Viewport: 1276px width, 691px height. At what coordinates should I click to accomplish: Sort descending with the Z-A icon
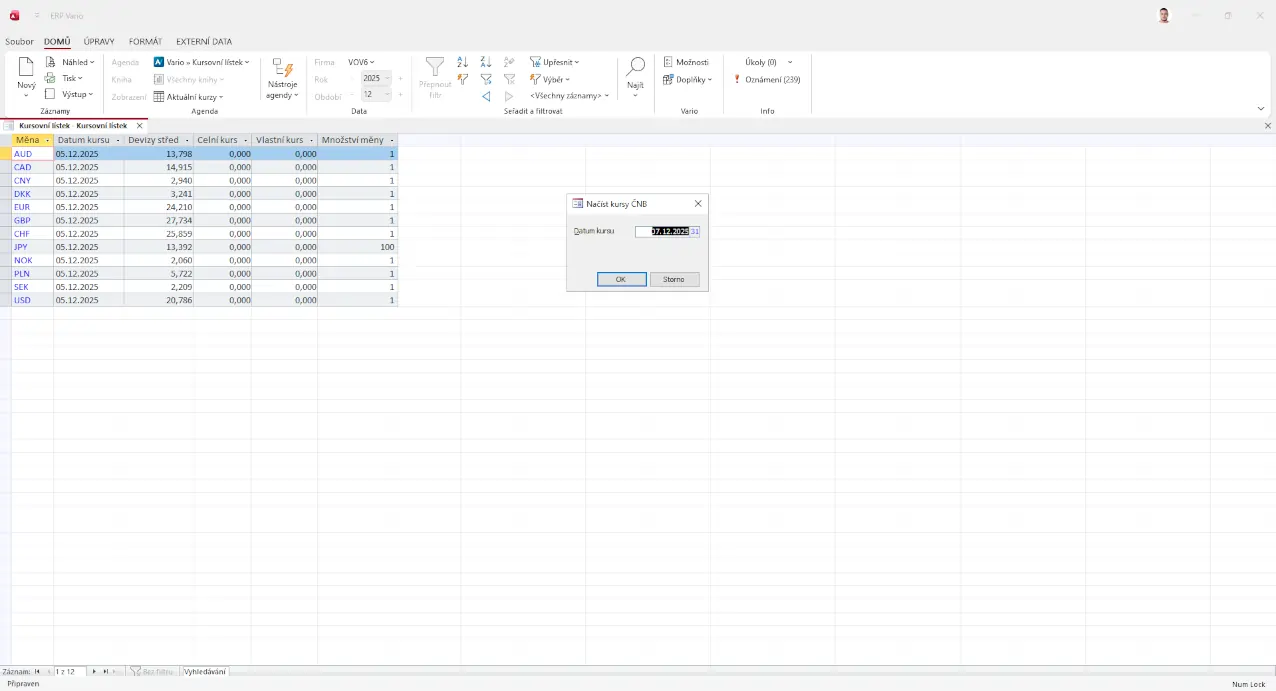[486, 62]
